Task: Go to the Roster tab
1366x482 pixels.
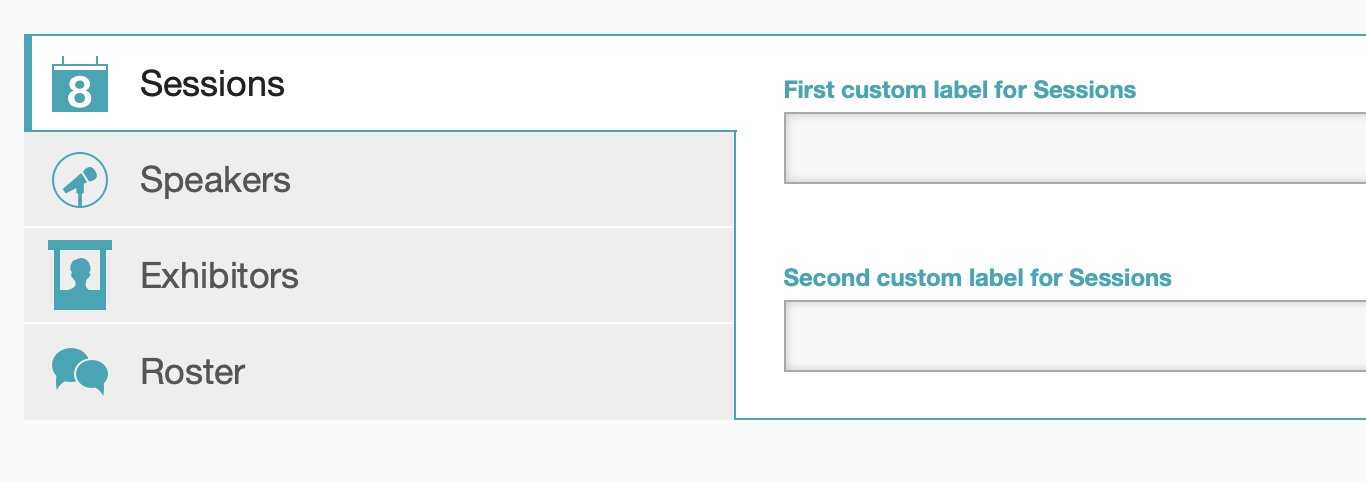Action: click(x=193, y=372)
